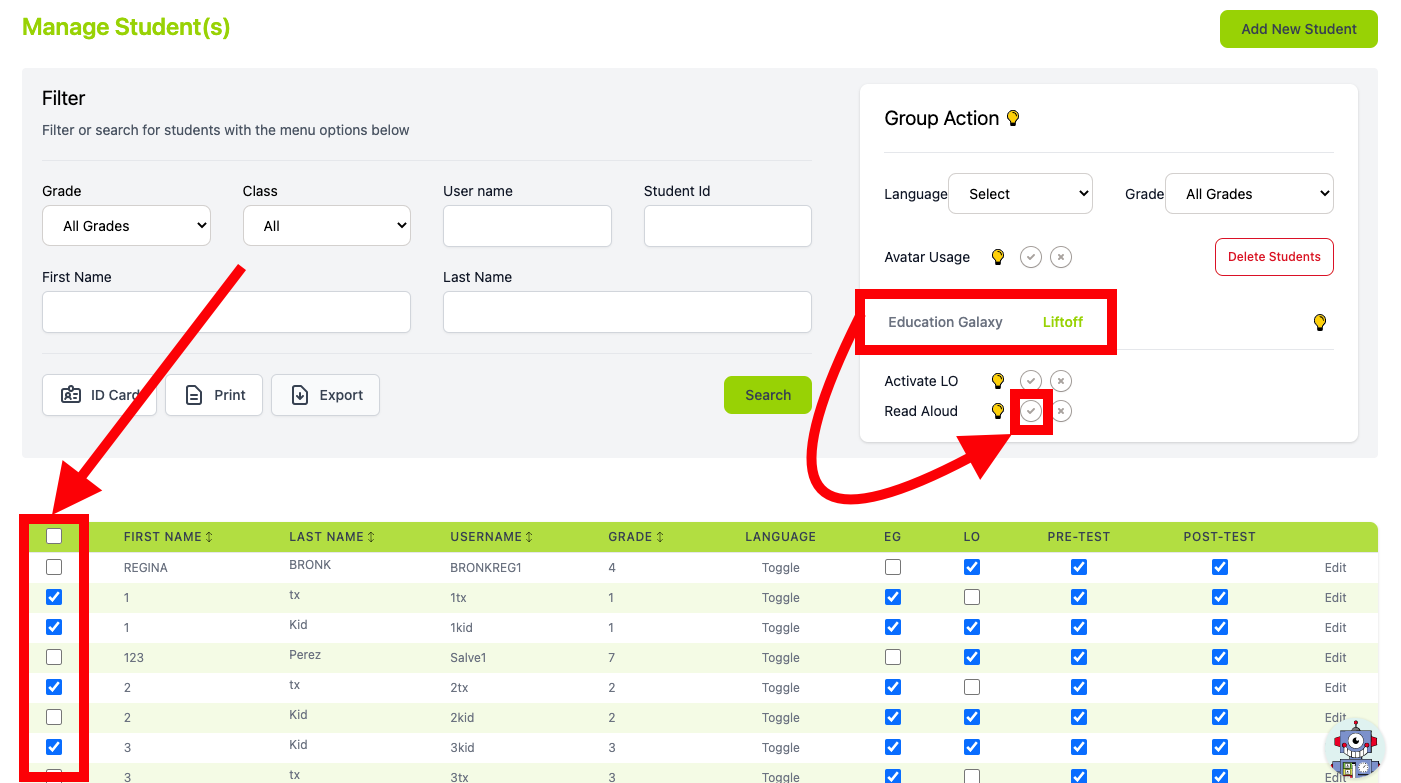This screenshot has width=1401, height=783.
Task: Click the Avatar Usage lightbulb hint
Action: coord(997,257)
